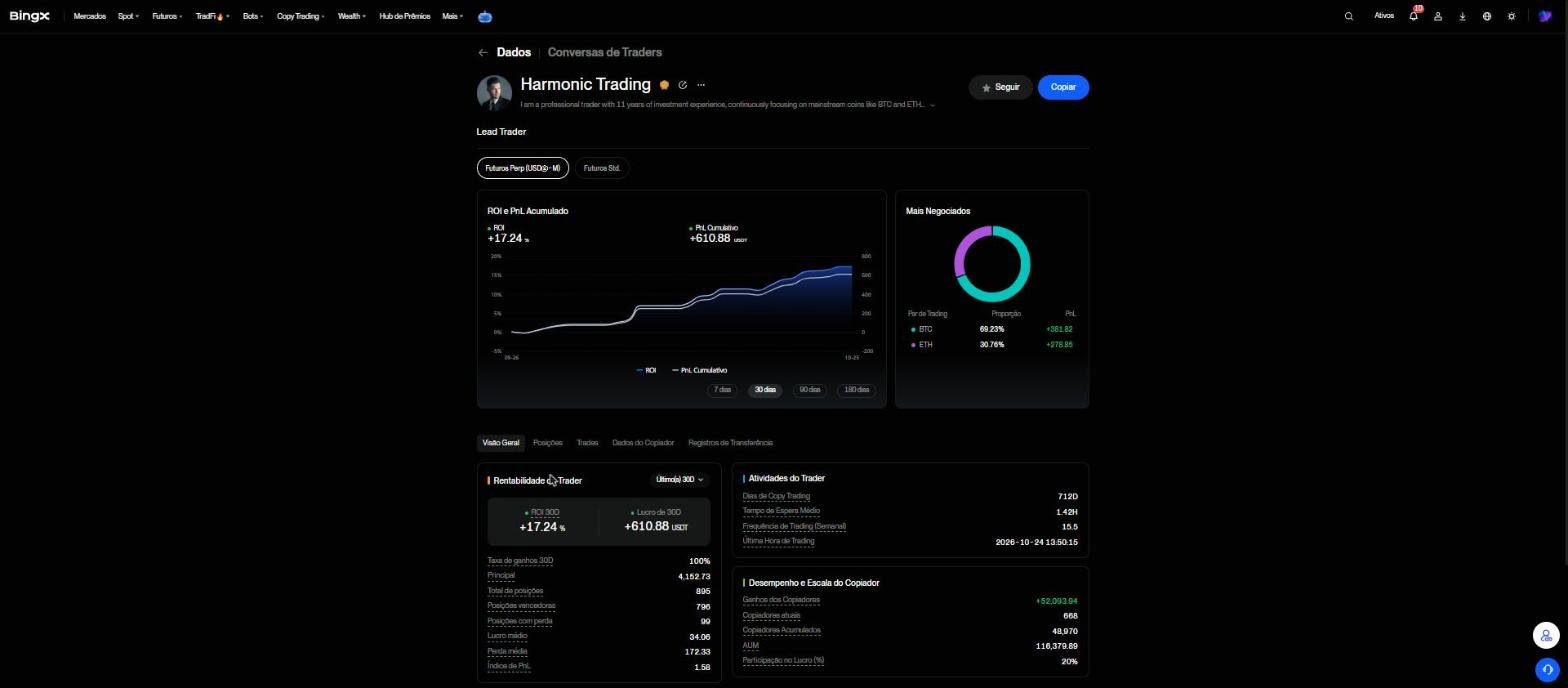Open the Registros de Transferência tab
This screenshot has width=1568, height=688.
coord(730,442)
